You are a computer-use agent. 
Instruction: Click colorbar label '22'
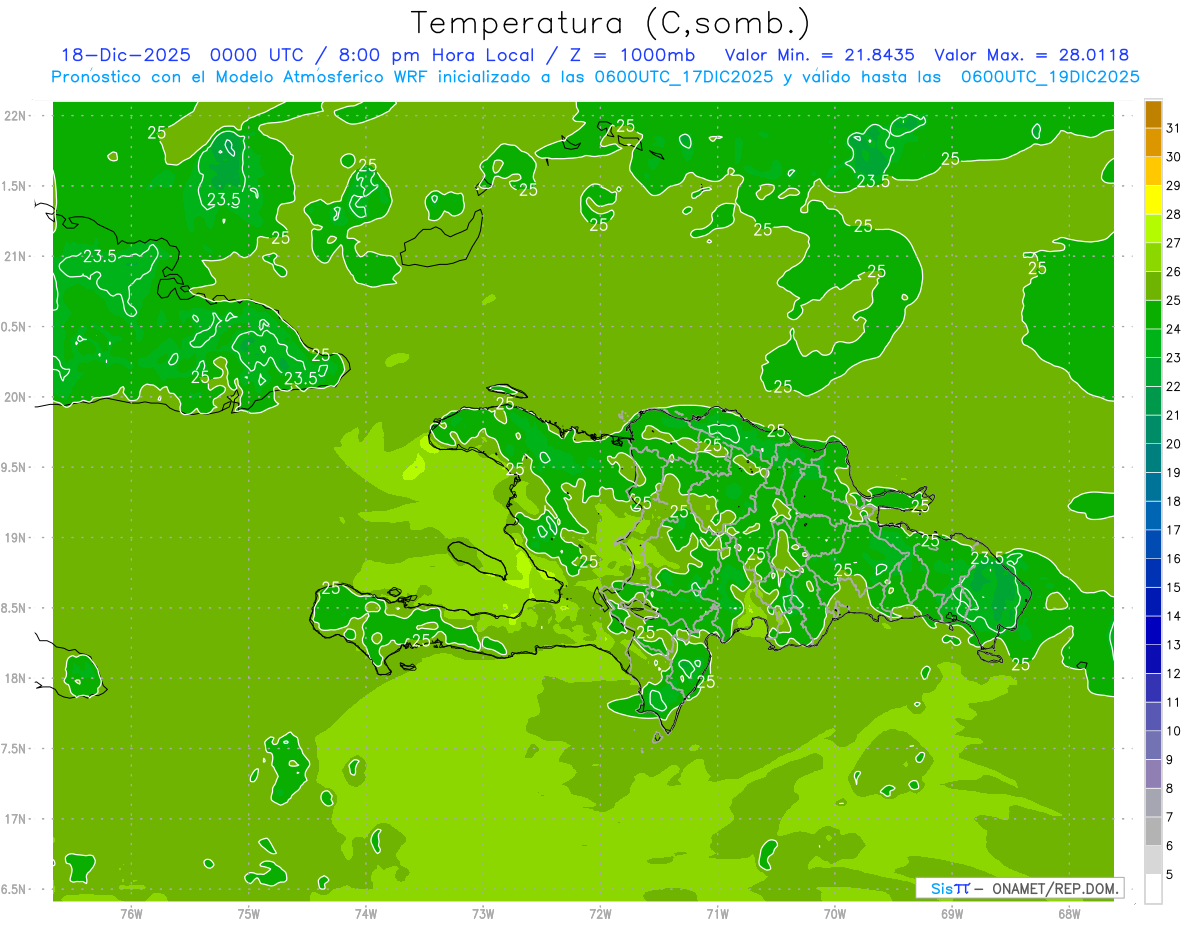point(1174,387)
